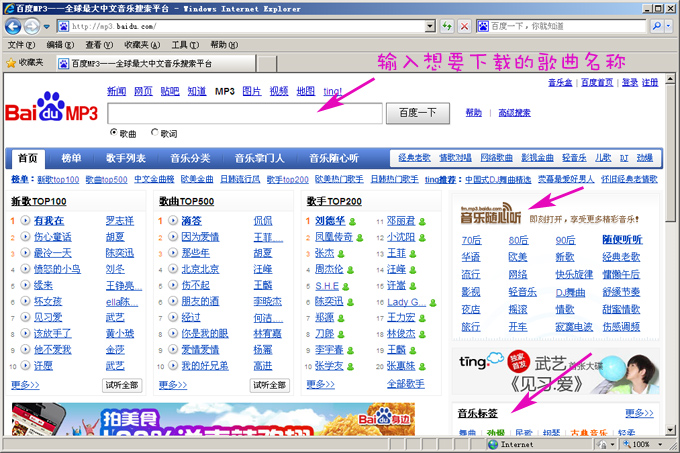Viewport: 680px width, 453px height.
Task: Click 试听全部 under 歌曲TOP500
Action: pos(269,385)
